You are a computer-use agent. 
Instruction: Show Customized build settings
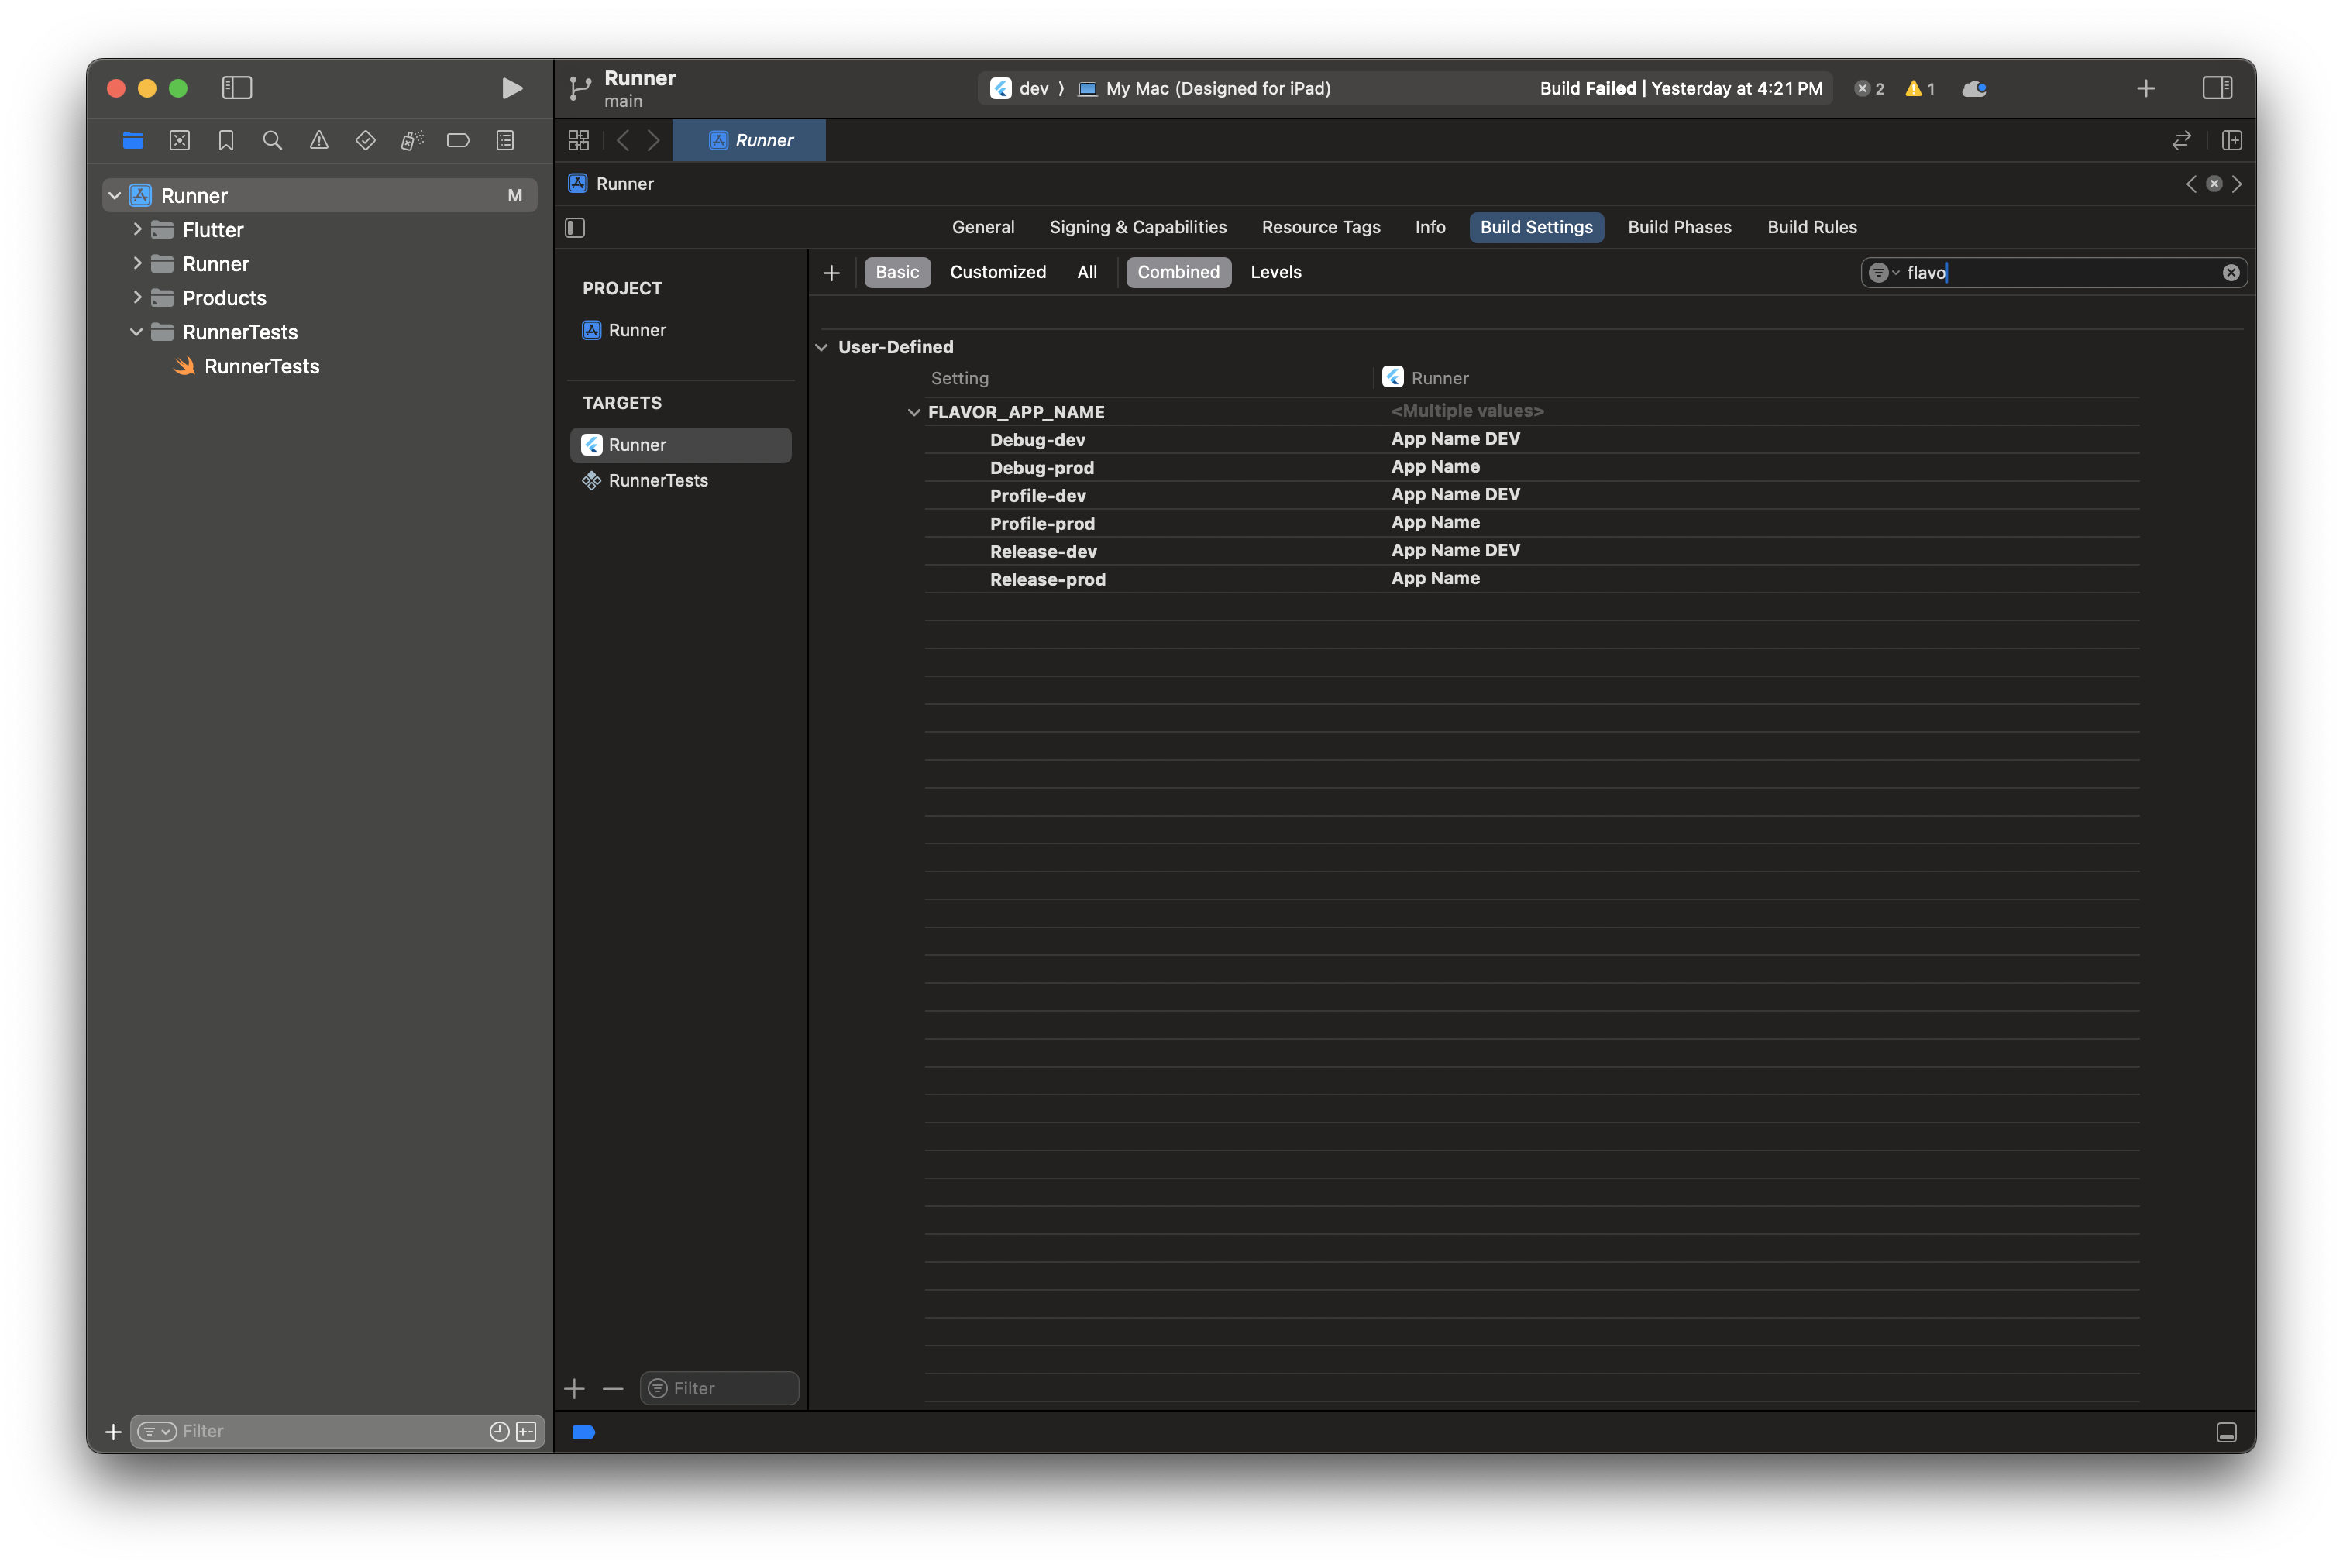pyautogui.click(x=997, y=272)
